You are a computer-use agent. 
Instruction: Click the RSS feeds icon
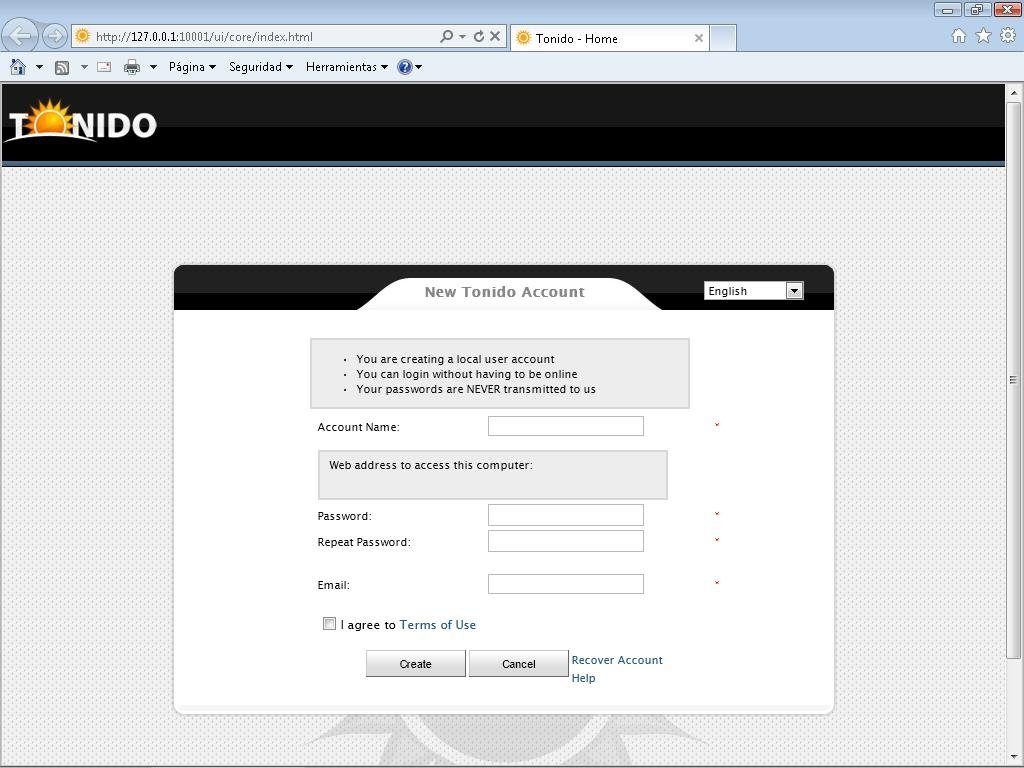62,67
